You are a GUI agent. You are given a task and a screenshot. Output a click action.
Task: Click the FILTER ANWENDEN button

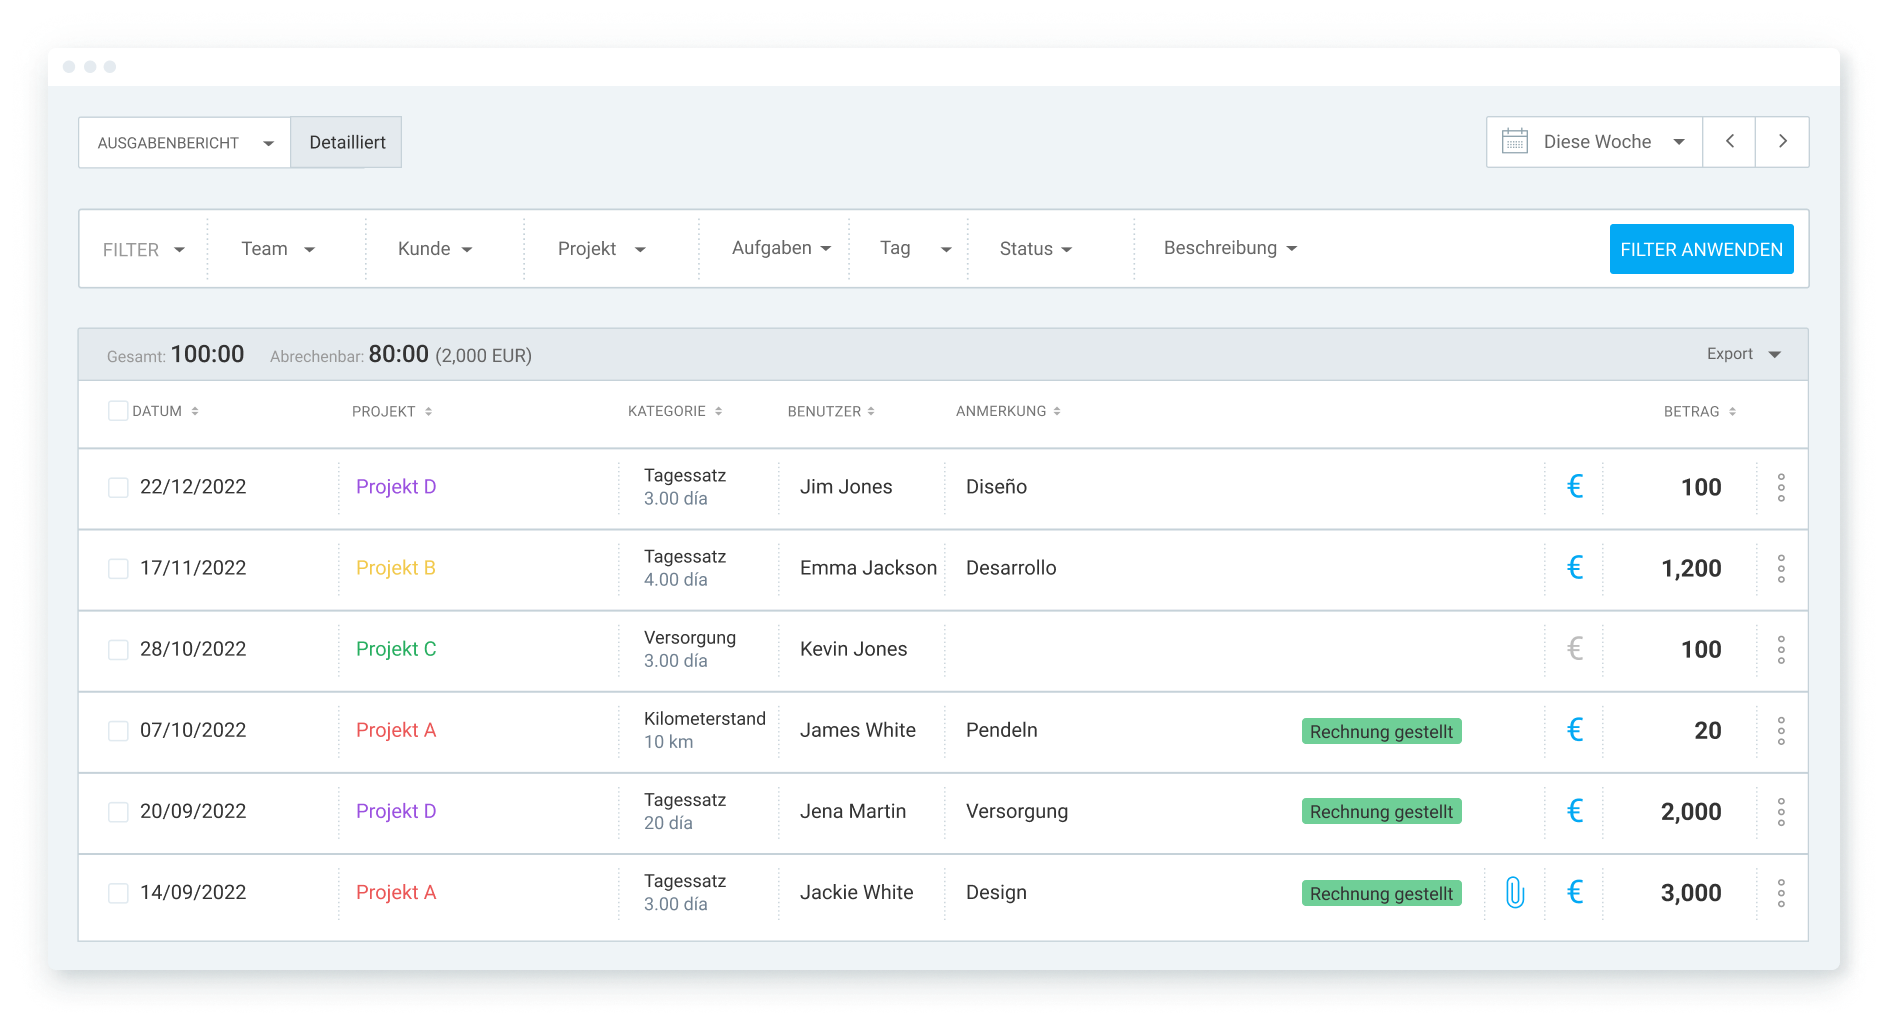(1701, 248)
